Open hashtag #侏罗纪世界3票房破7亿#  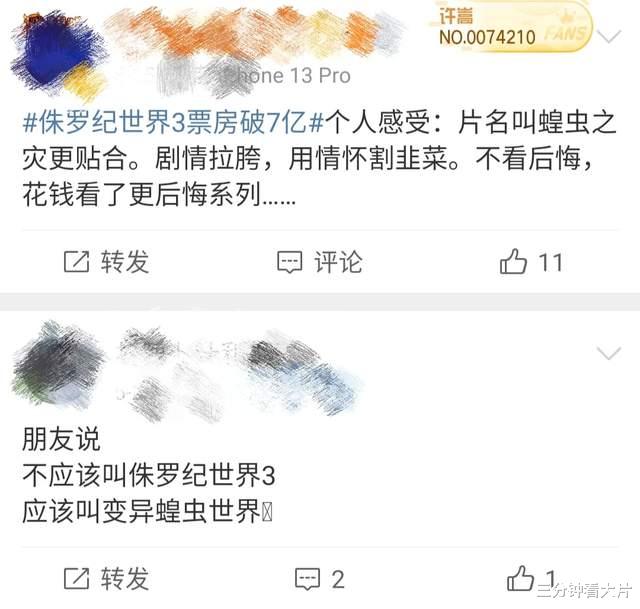coord(173,122)
